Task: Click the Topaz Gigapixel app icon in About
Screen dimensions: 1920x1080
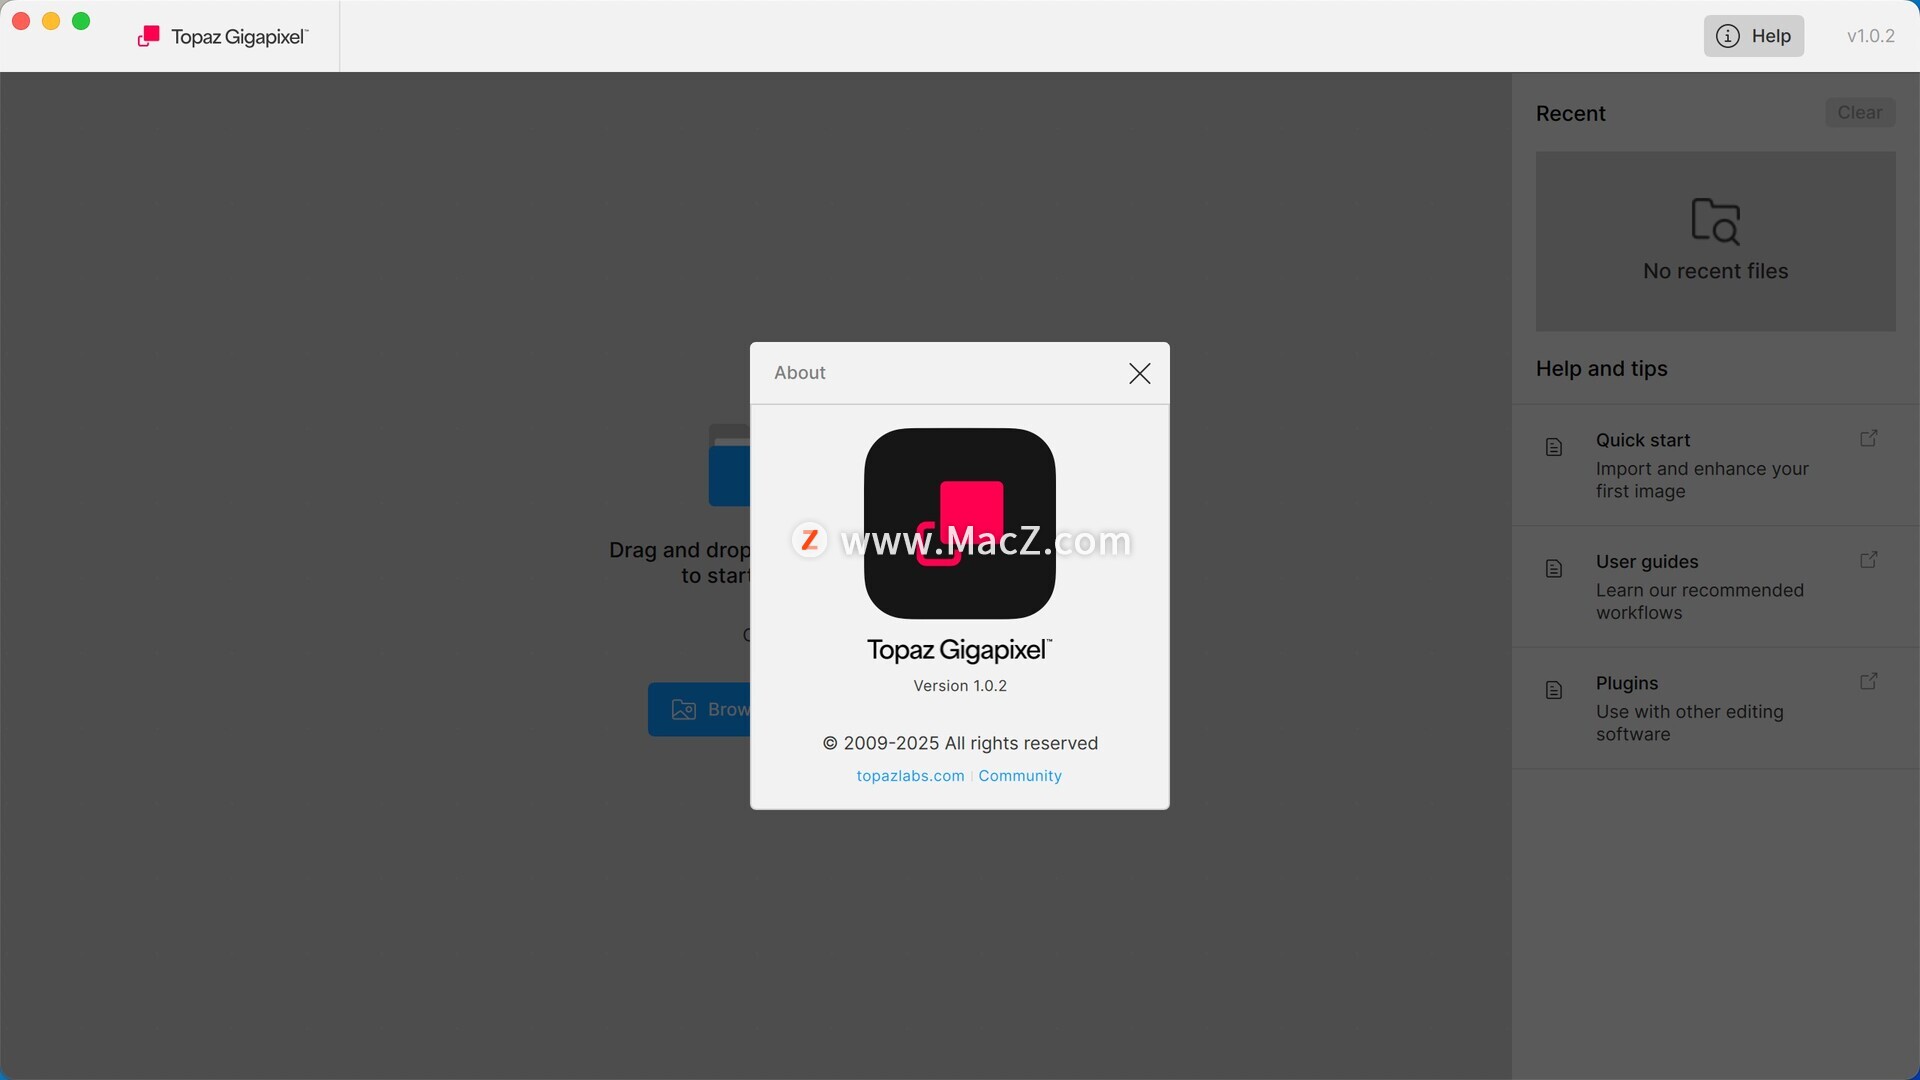Action: coord(959,523)
